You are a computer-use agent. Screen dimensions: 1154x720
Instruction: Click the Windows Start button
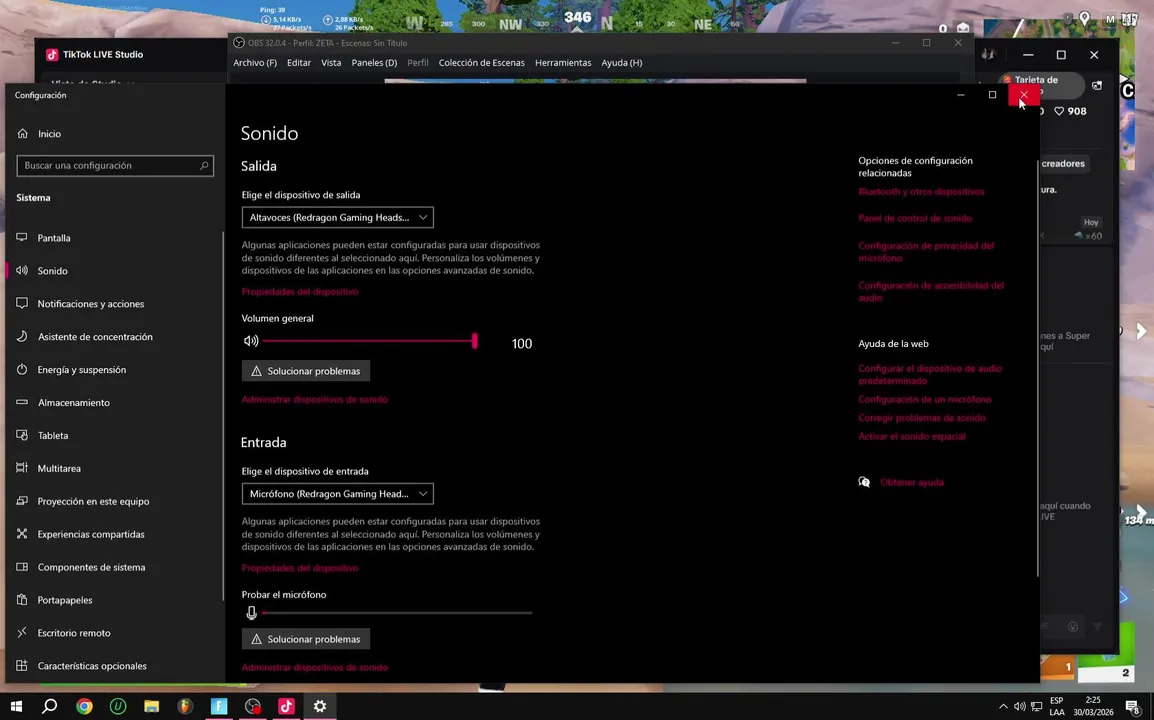click(x=15, y=706)
